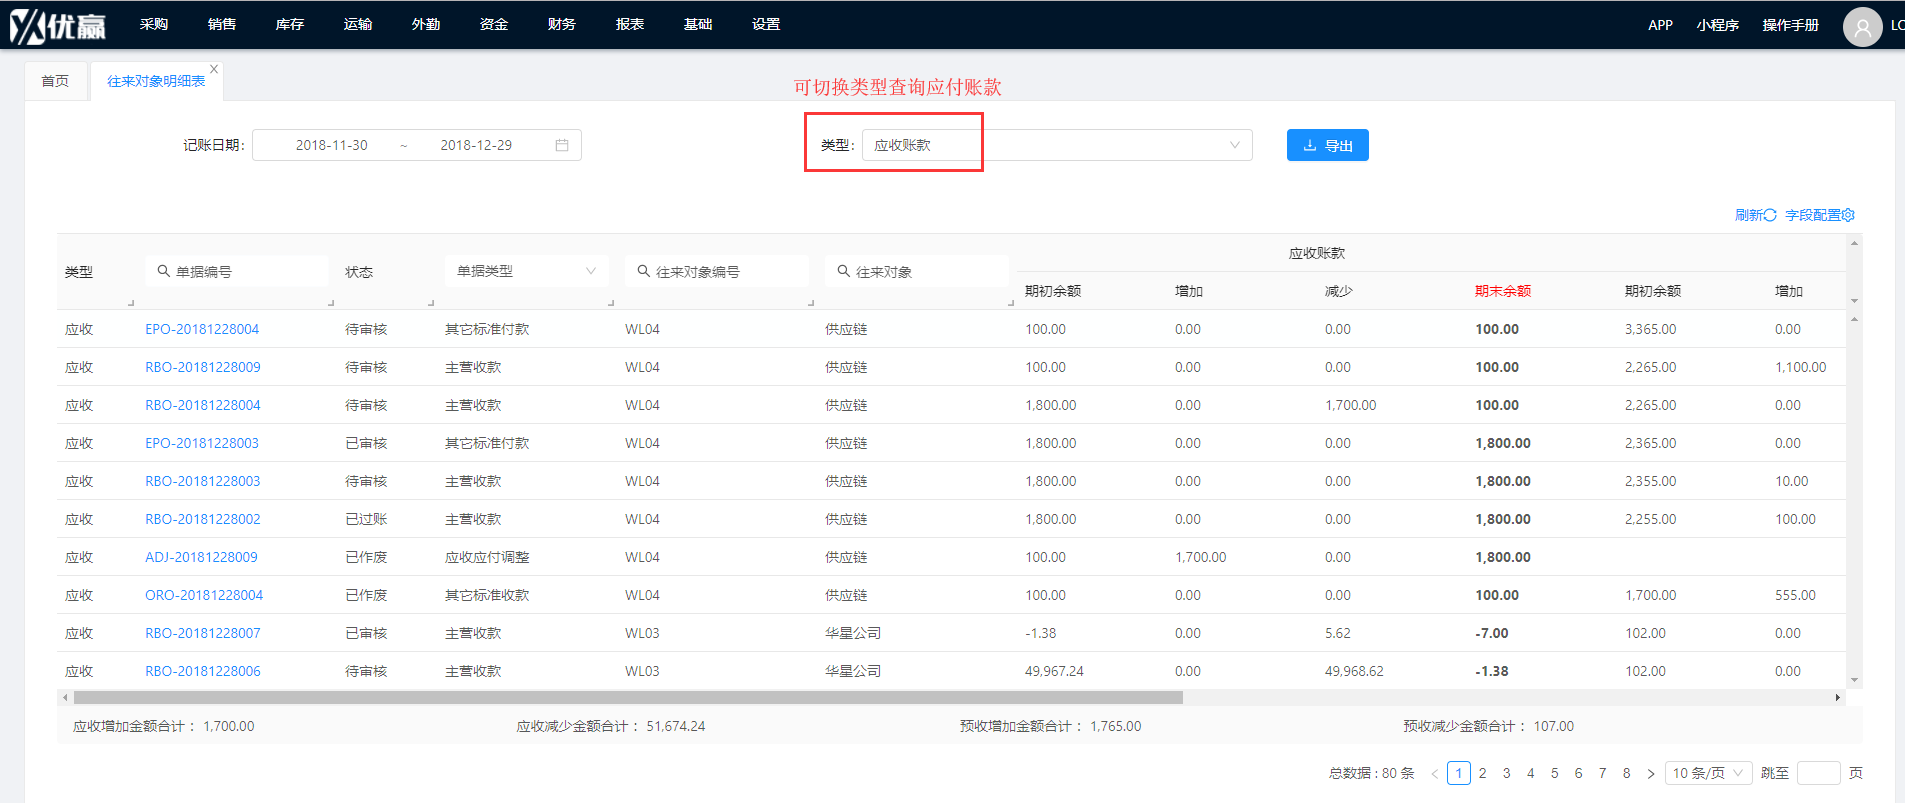The height and width of the screenshot is (803, 1905).
Task: Click the 期末余额 column header
Action: [x=1503, y=291]
